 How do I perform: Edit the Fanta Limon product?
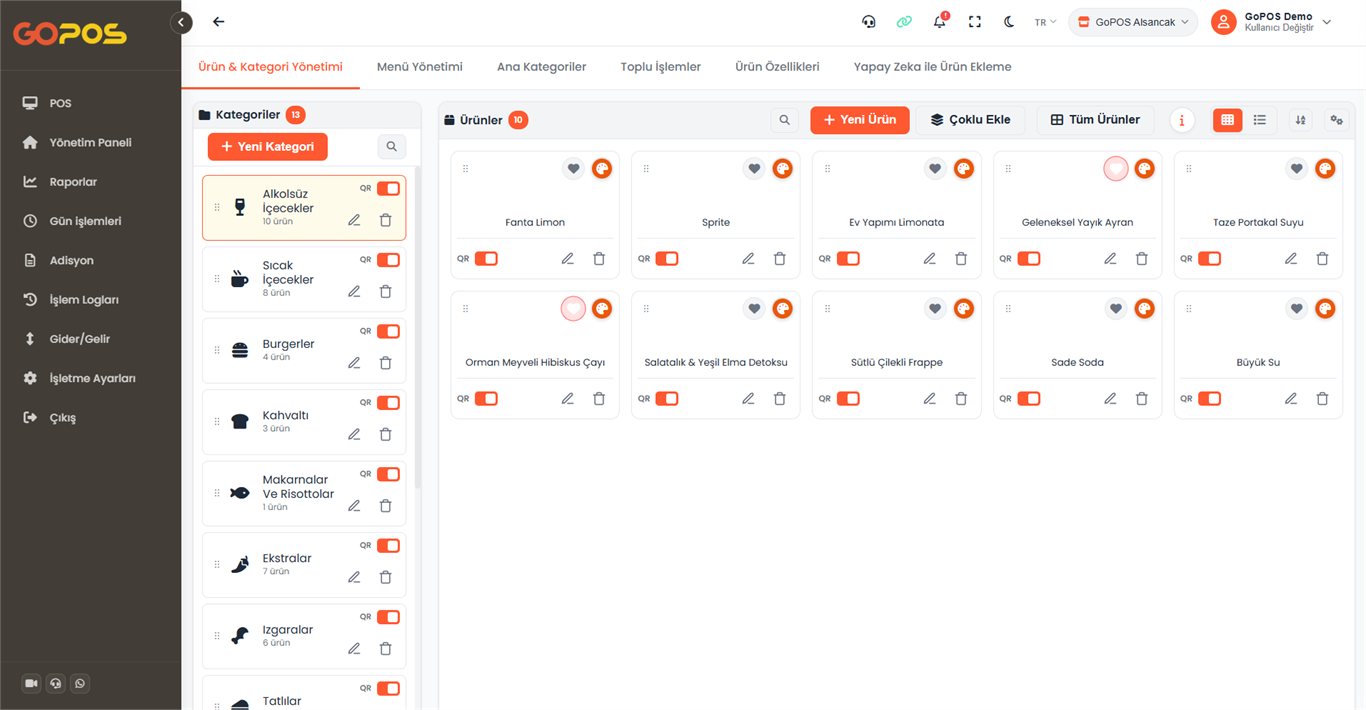568,258
